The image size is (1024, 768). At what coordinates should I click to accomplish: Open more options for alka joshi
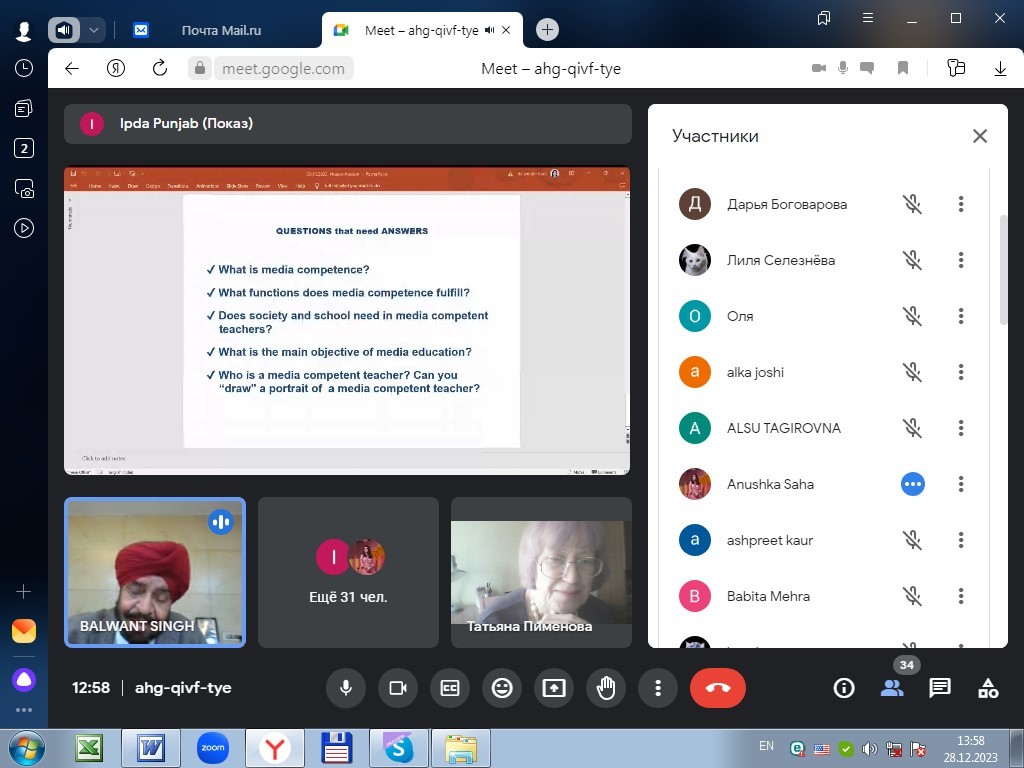tap(961, 372)
